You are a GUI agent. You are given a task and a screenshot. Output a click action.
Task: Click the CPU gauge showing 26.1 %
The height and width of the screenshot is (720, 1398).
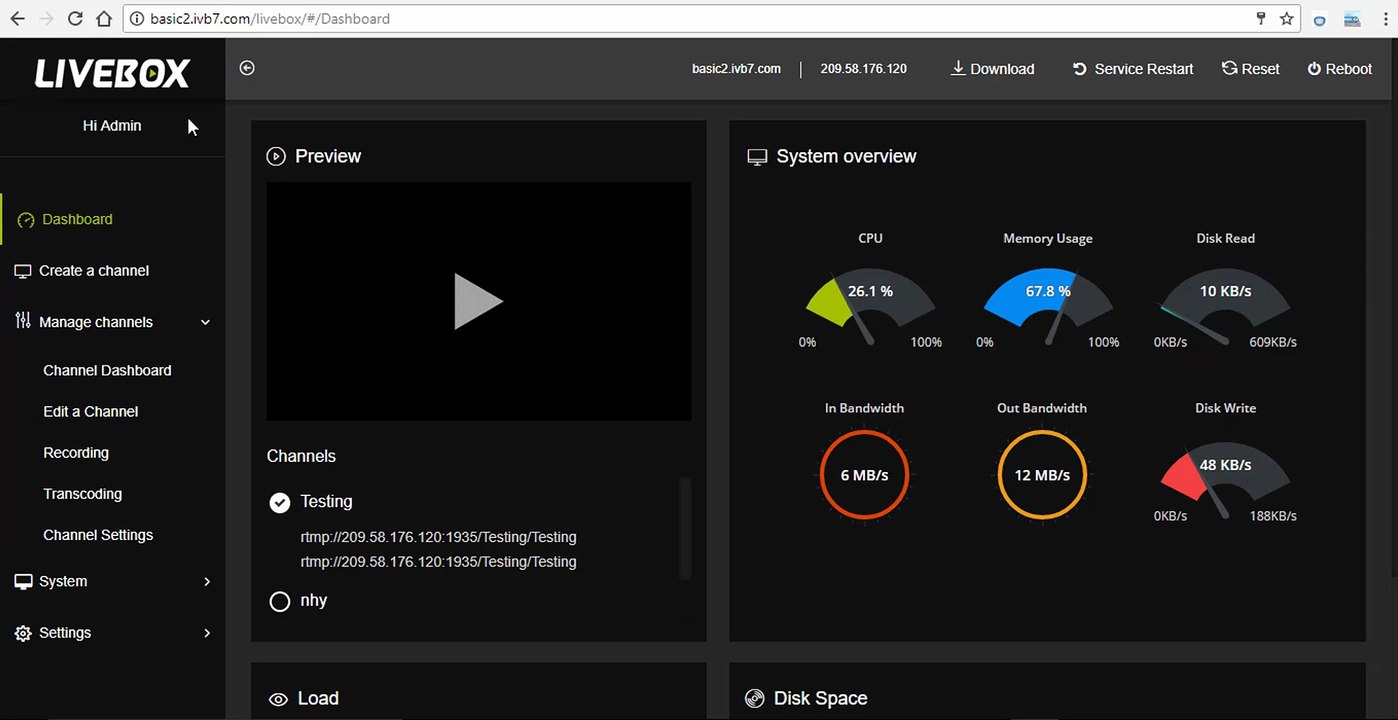870,305
